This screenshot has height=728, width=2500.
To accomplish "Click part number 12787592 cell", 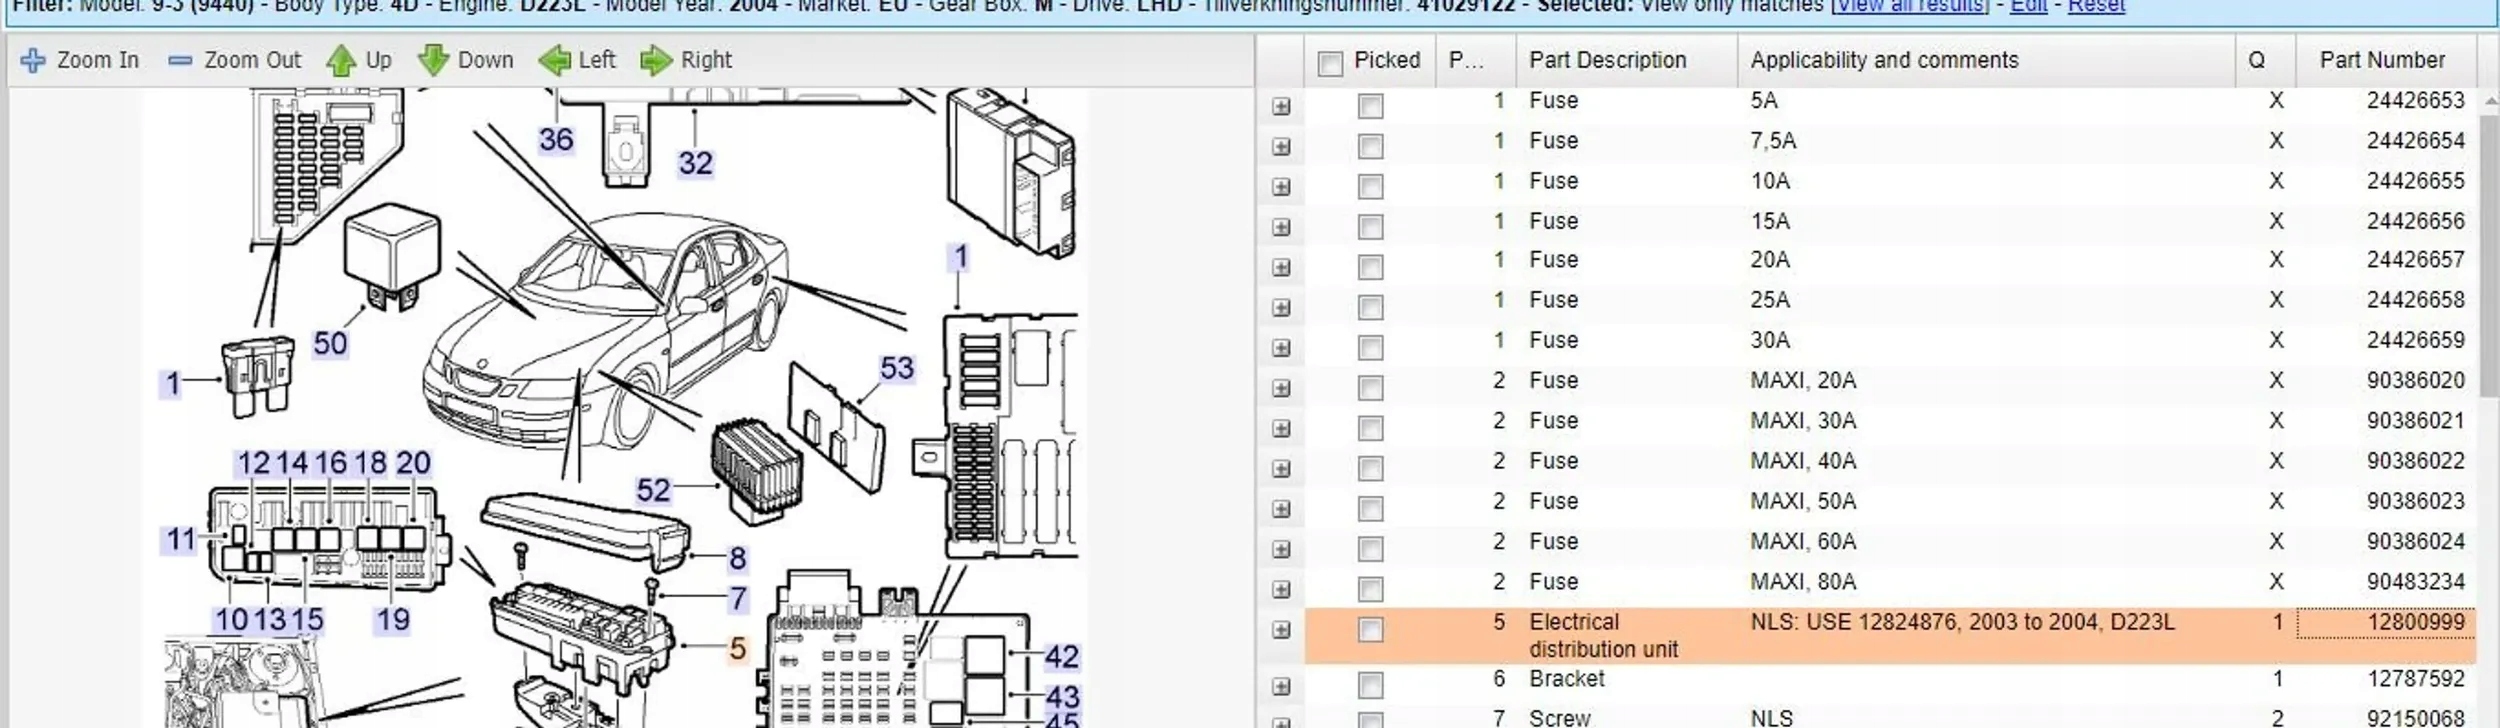I will 2415,679.
